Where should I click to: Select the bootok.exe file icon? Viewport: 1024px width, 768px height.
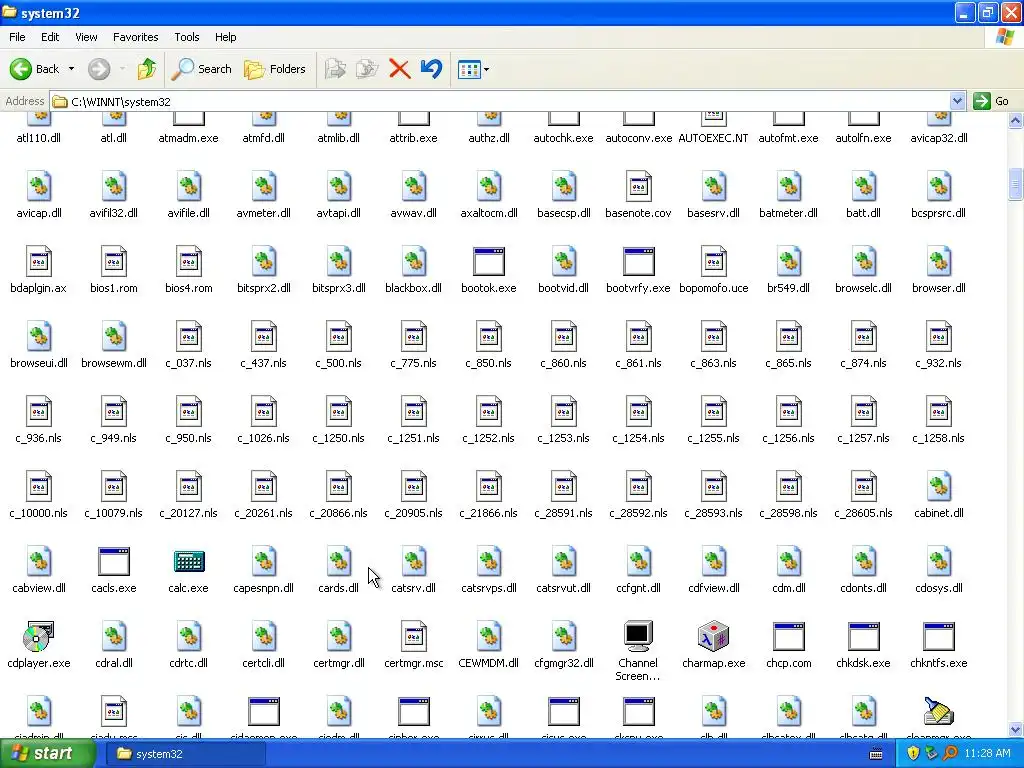click(488, 262)
